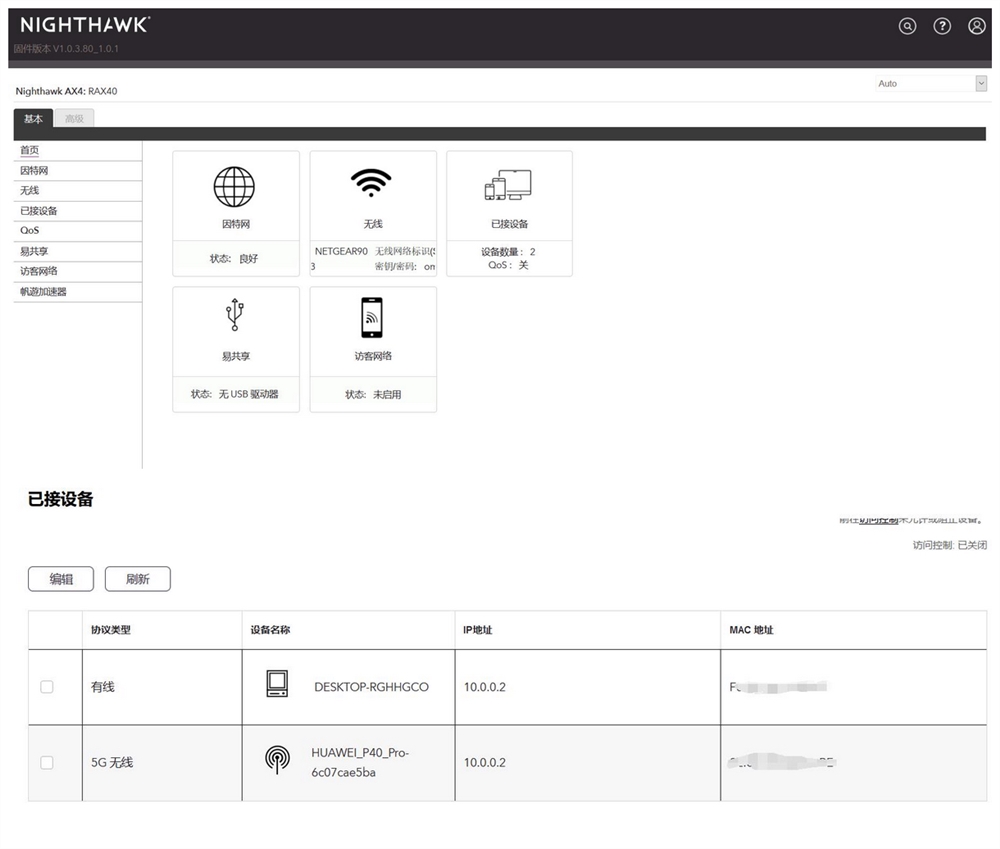Switch to the 高级 tab

click(x=74, y=119)
